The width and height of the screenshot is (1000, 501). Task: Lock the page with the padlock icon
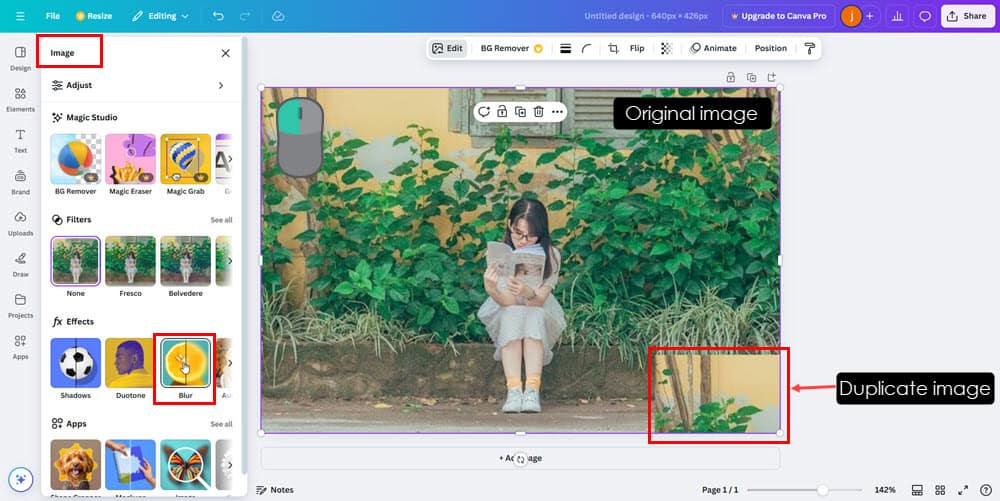tap(730, 77)
